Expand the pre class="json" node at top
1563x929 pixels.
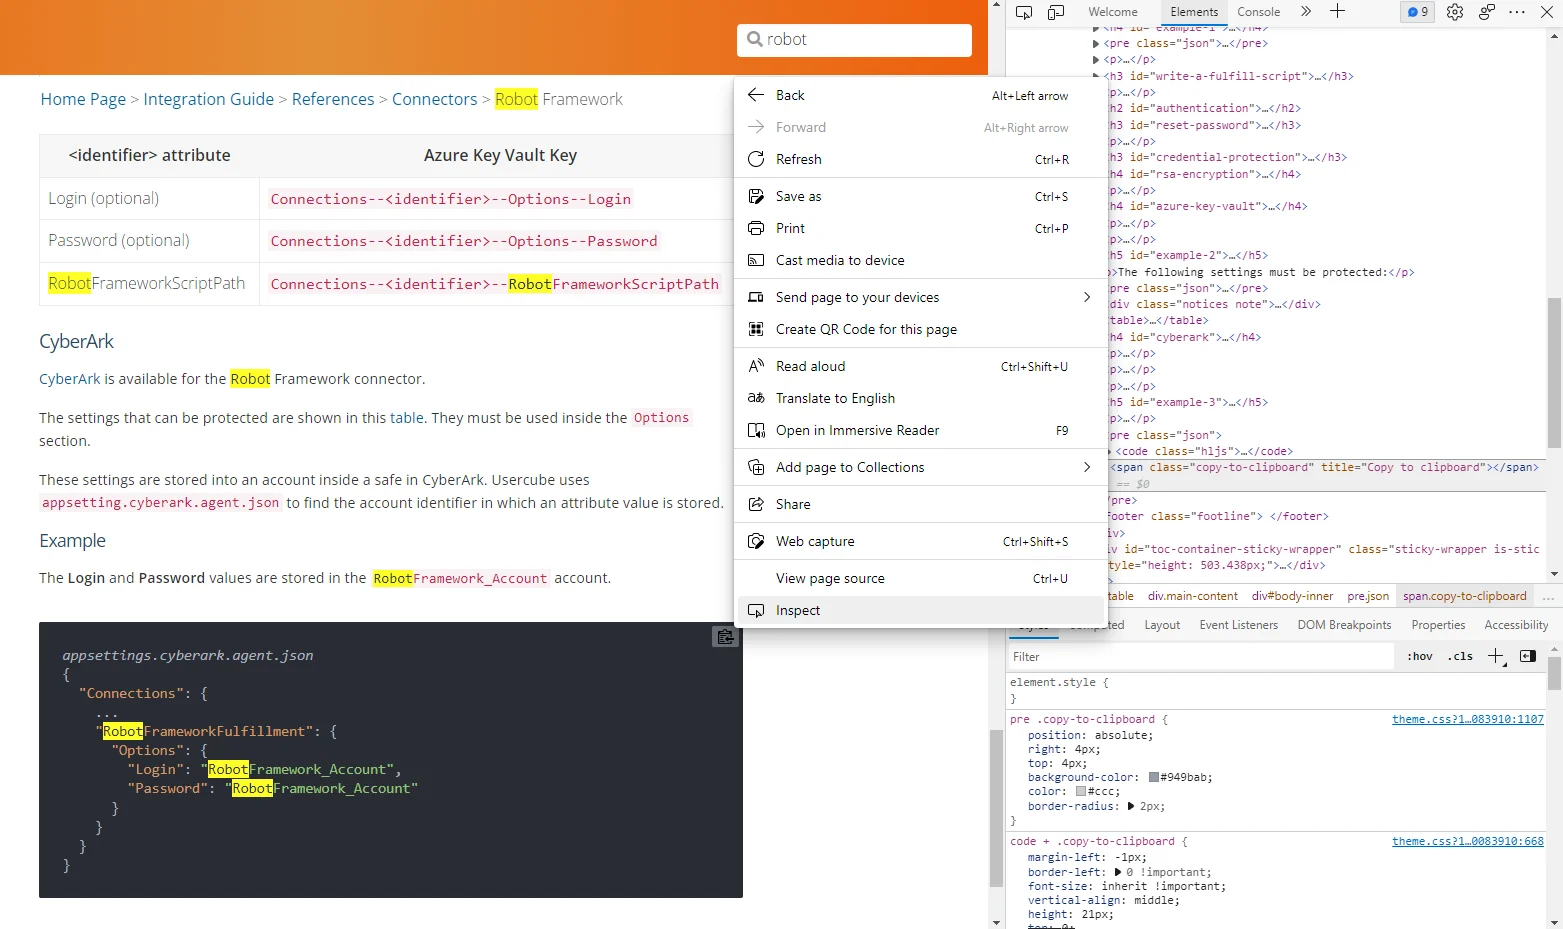(1096, 44)
